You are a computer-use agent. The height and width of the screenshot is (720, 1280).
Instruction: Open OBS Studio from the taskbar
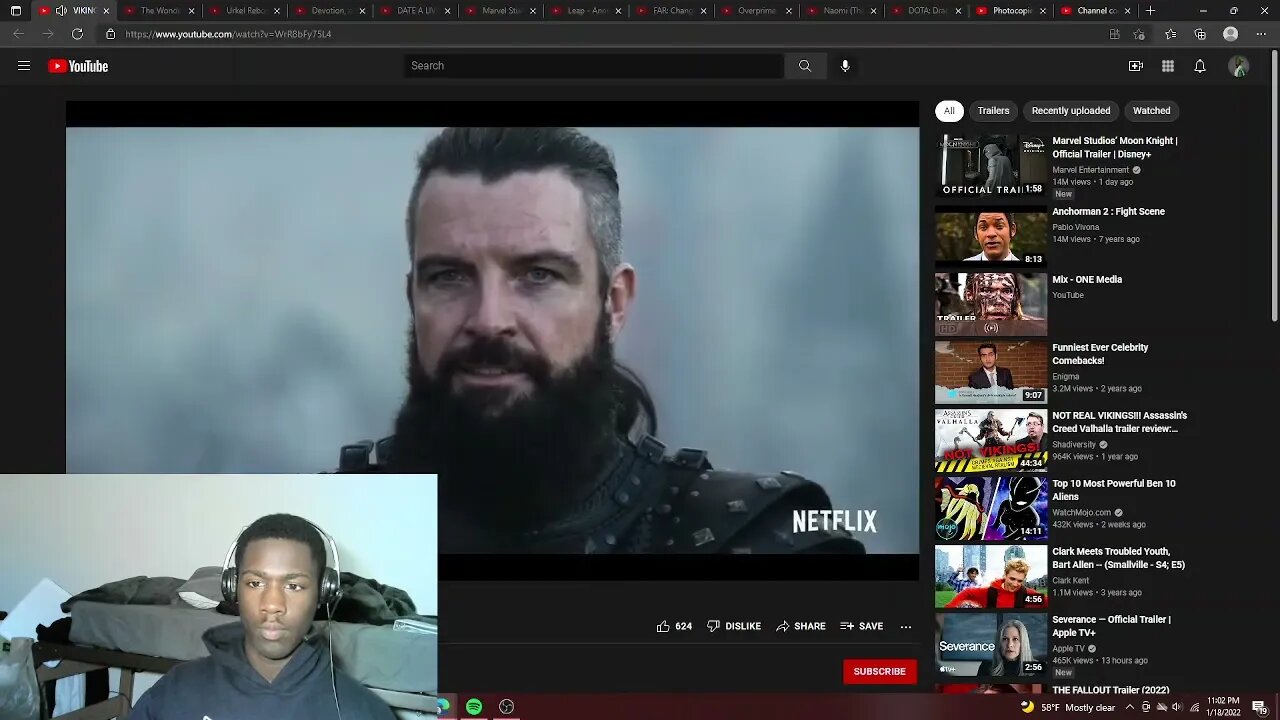(507, 707)
